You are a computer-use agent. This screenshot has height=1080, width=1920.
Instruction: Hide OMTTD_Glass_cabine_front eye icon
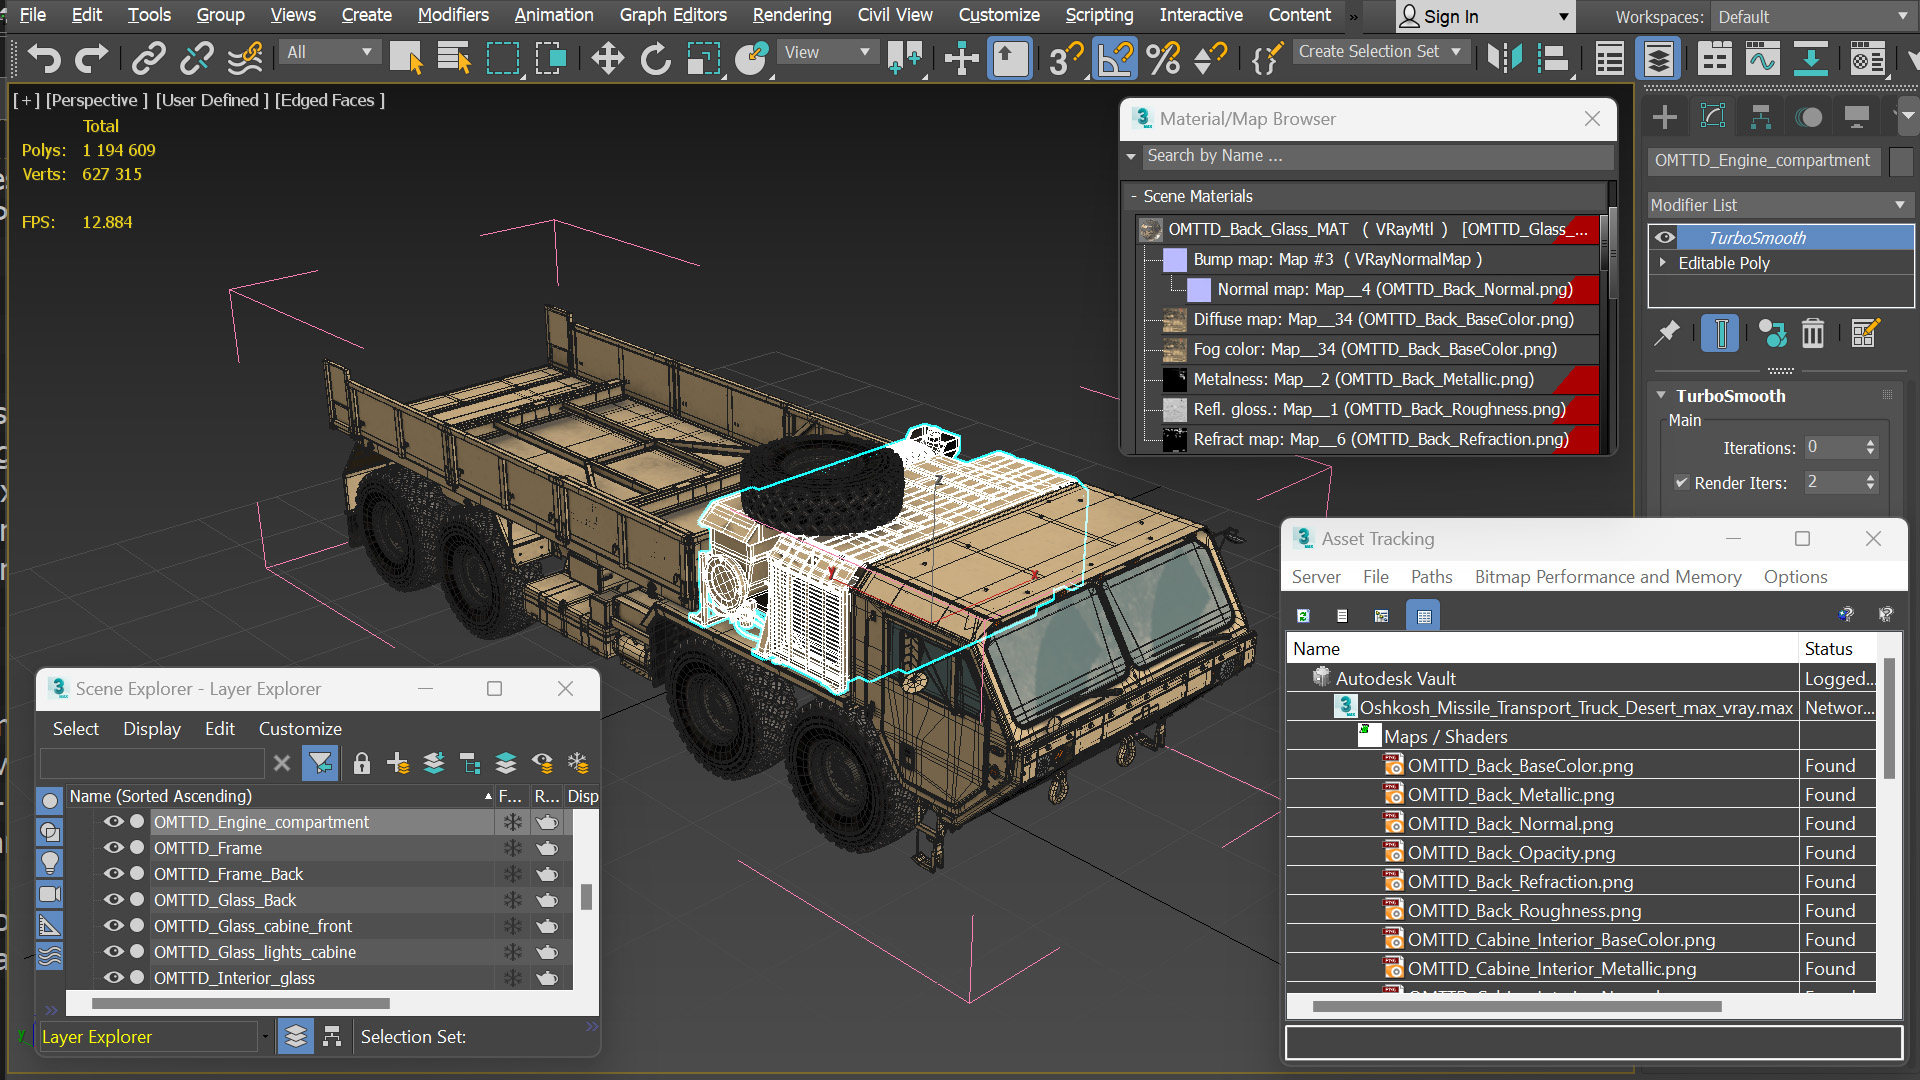click(x=113, y=925)
